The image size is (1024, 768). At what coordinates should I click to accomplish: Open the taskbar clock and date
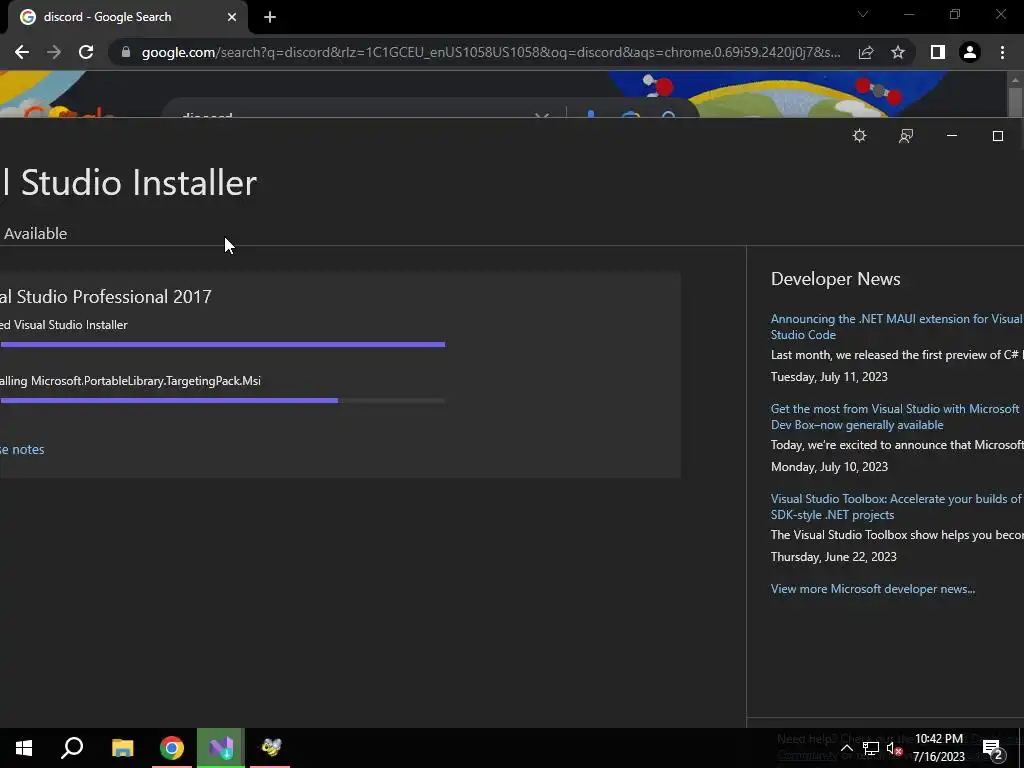pos(938,748)
